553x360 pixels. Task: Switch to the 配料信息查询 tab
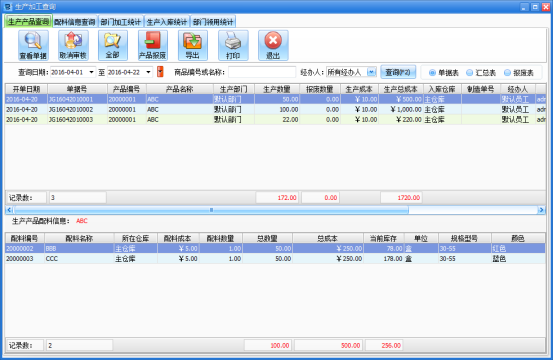[x=74, y=22]
